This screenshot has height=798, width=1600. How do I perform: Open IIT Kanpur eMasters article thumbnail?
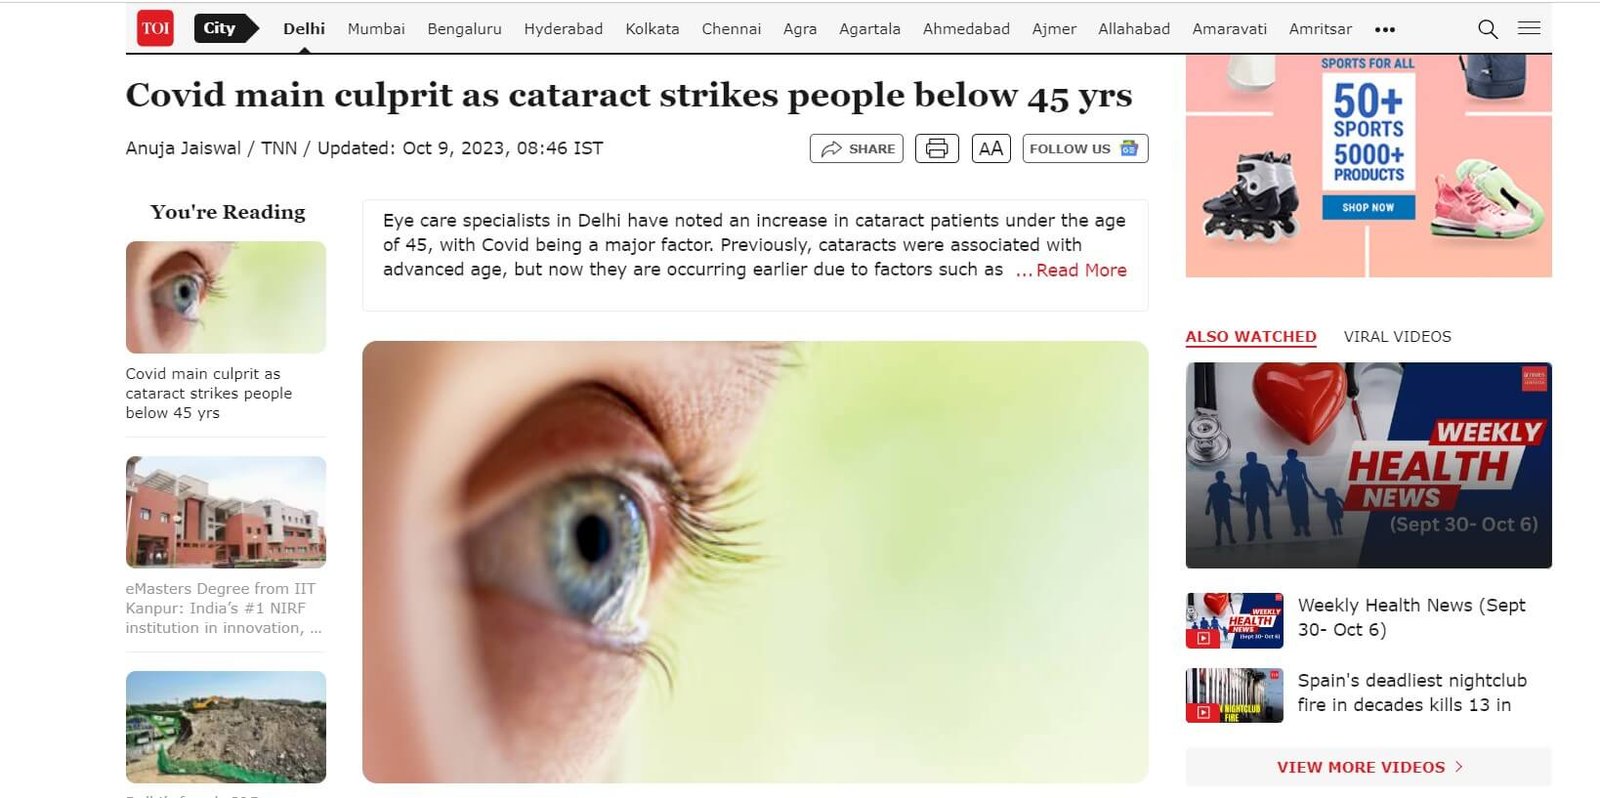(x=226, y=512)
